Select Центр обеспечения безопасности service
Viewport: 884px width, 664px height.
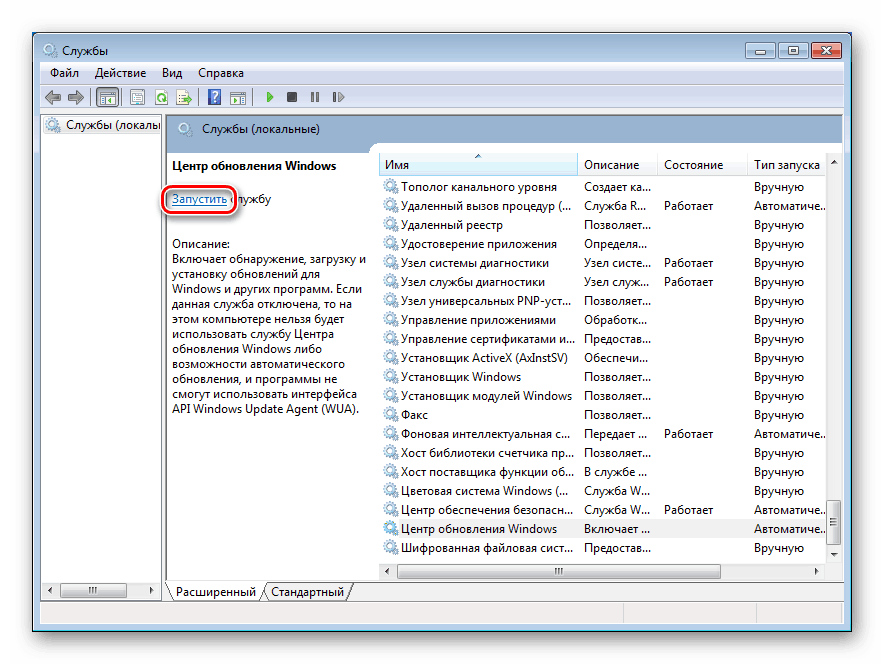pos(487,510)
